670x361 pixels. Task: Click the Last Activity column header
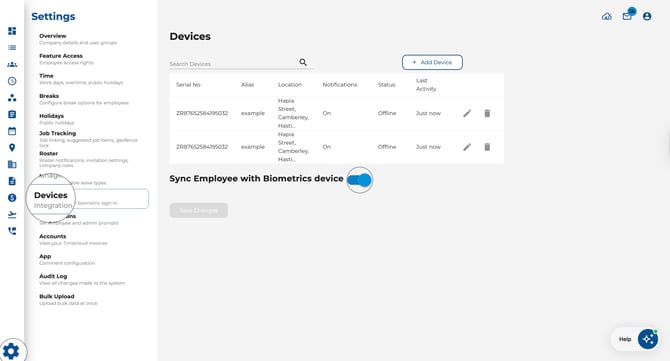[x=426, y=85]
